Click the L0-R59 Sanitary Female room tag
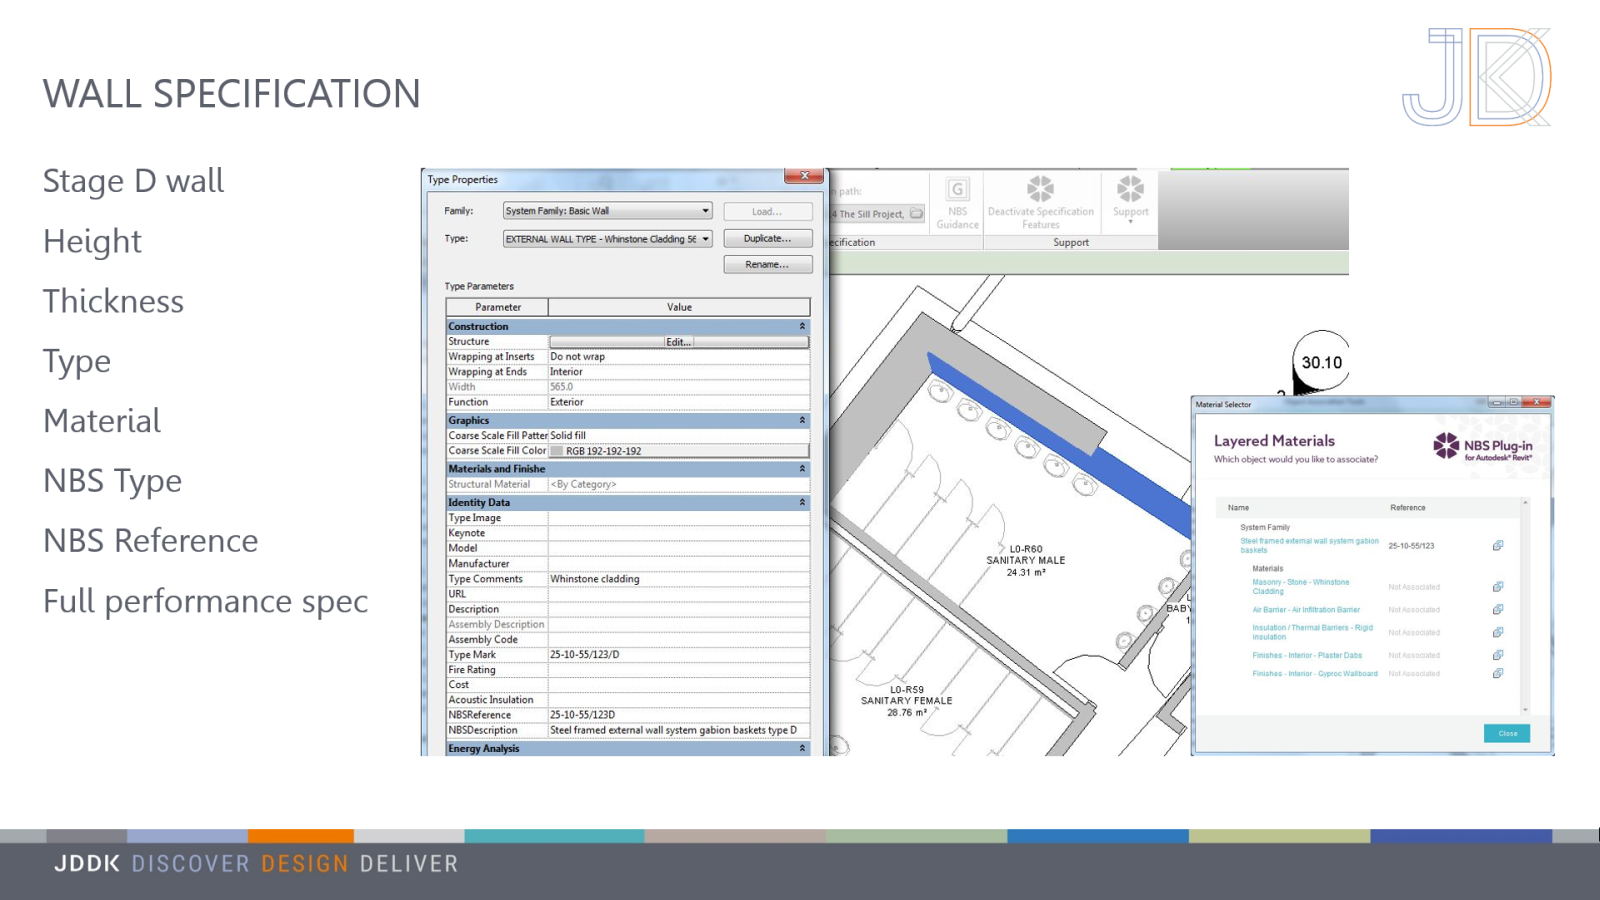 pyautogui.click(x=907, y=701)
